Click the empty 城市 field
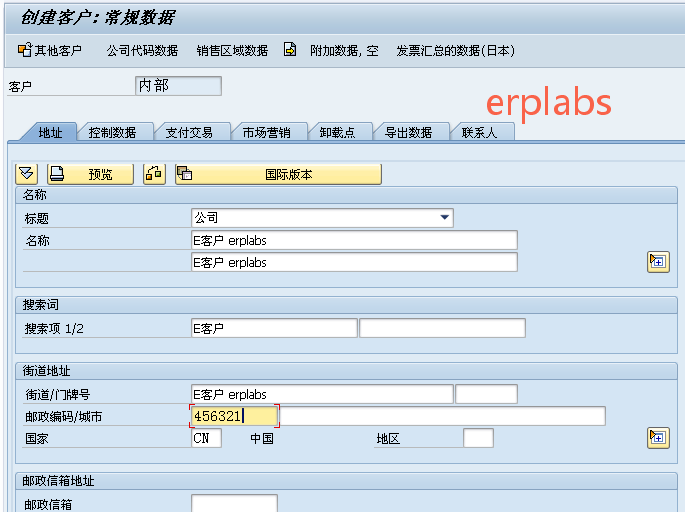The width and height of the screenshot is (685, 512). click(442, 416)
